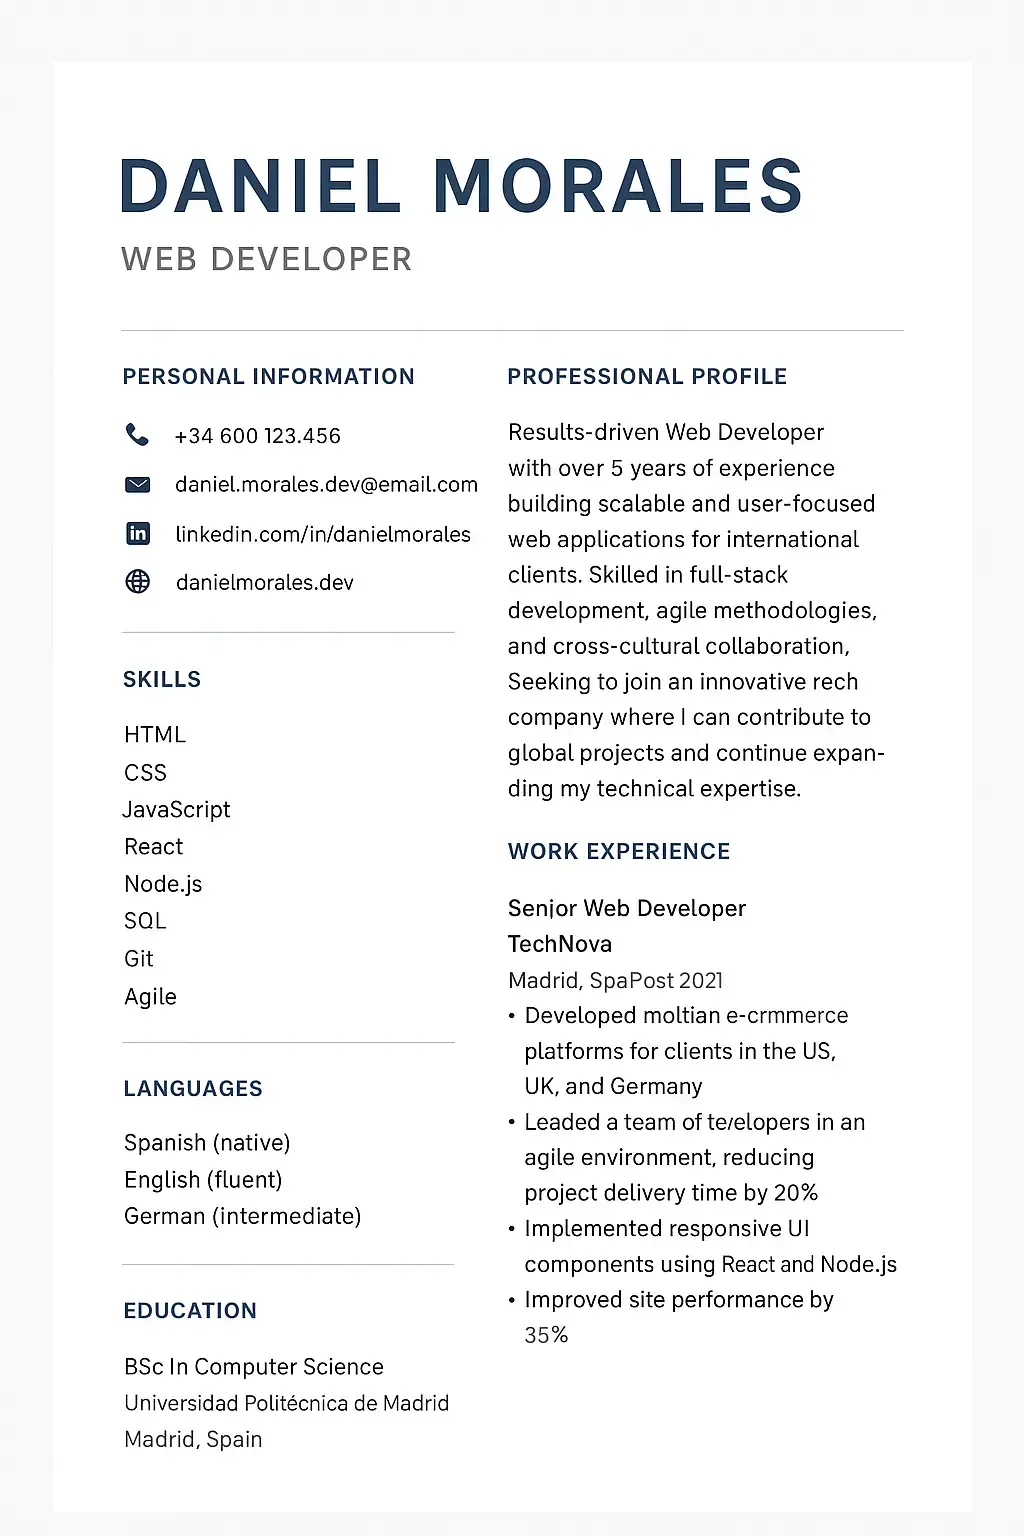Click the phone number +34 600 123.456

pos(257,436)
